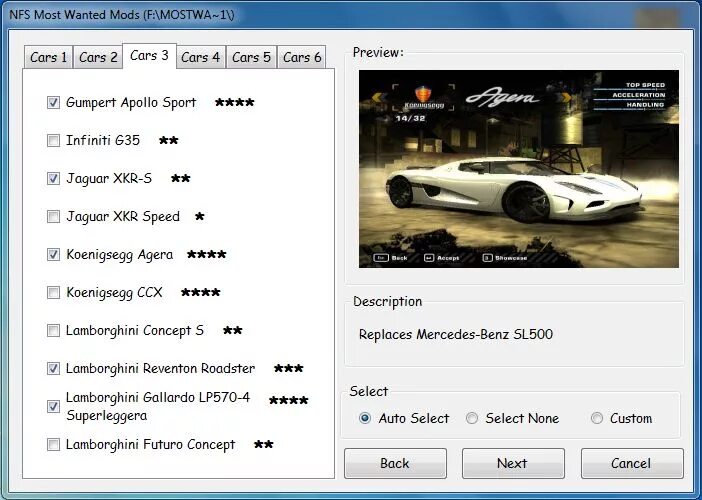Select the Cars 3 tab

click(149, 56)
